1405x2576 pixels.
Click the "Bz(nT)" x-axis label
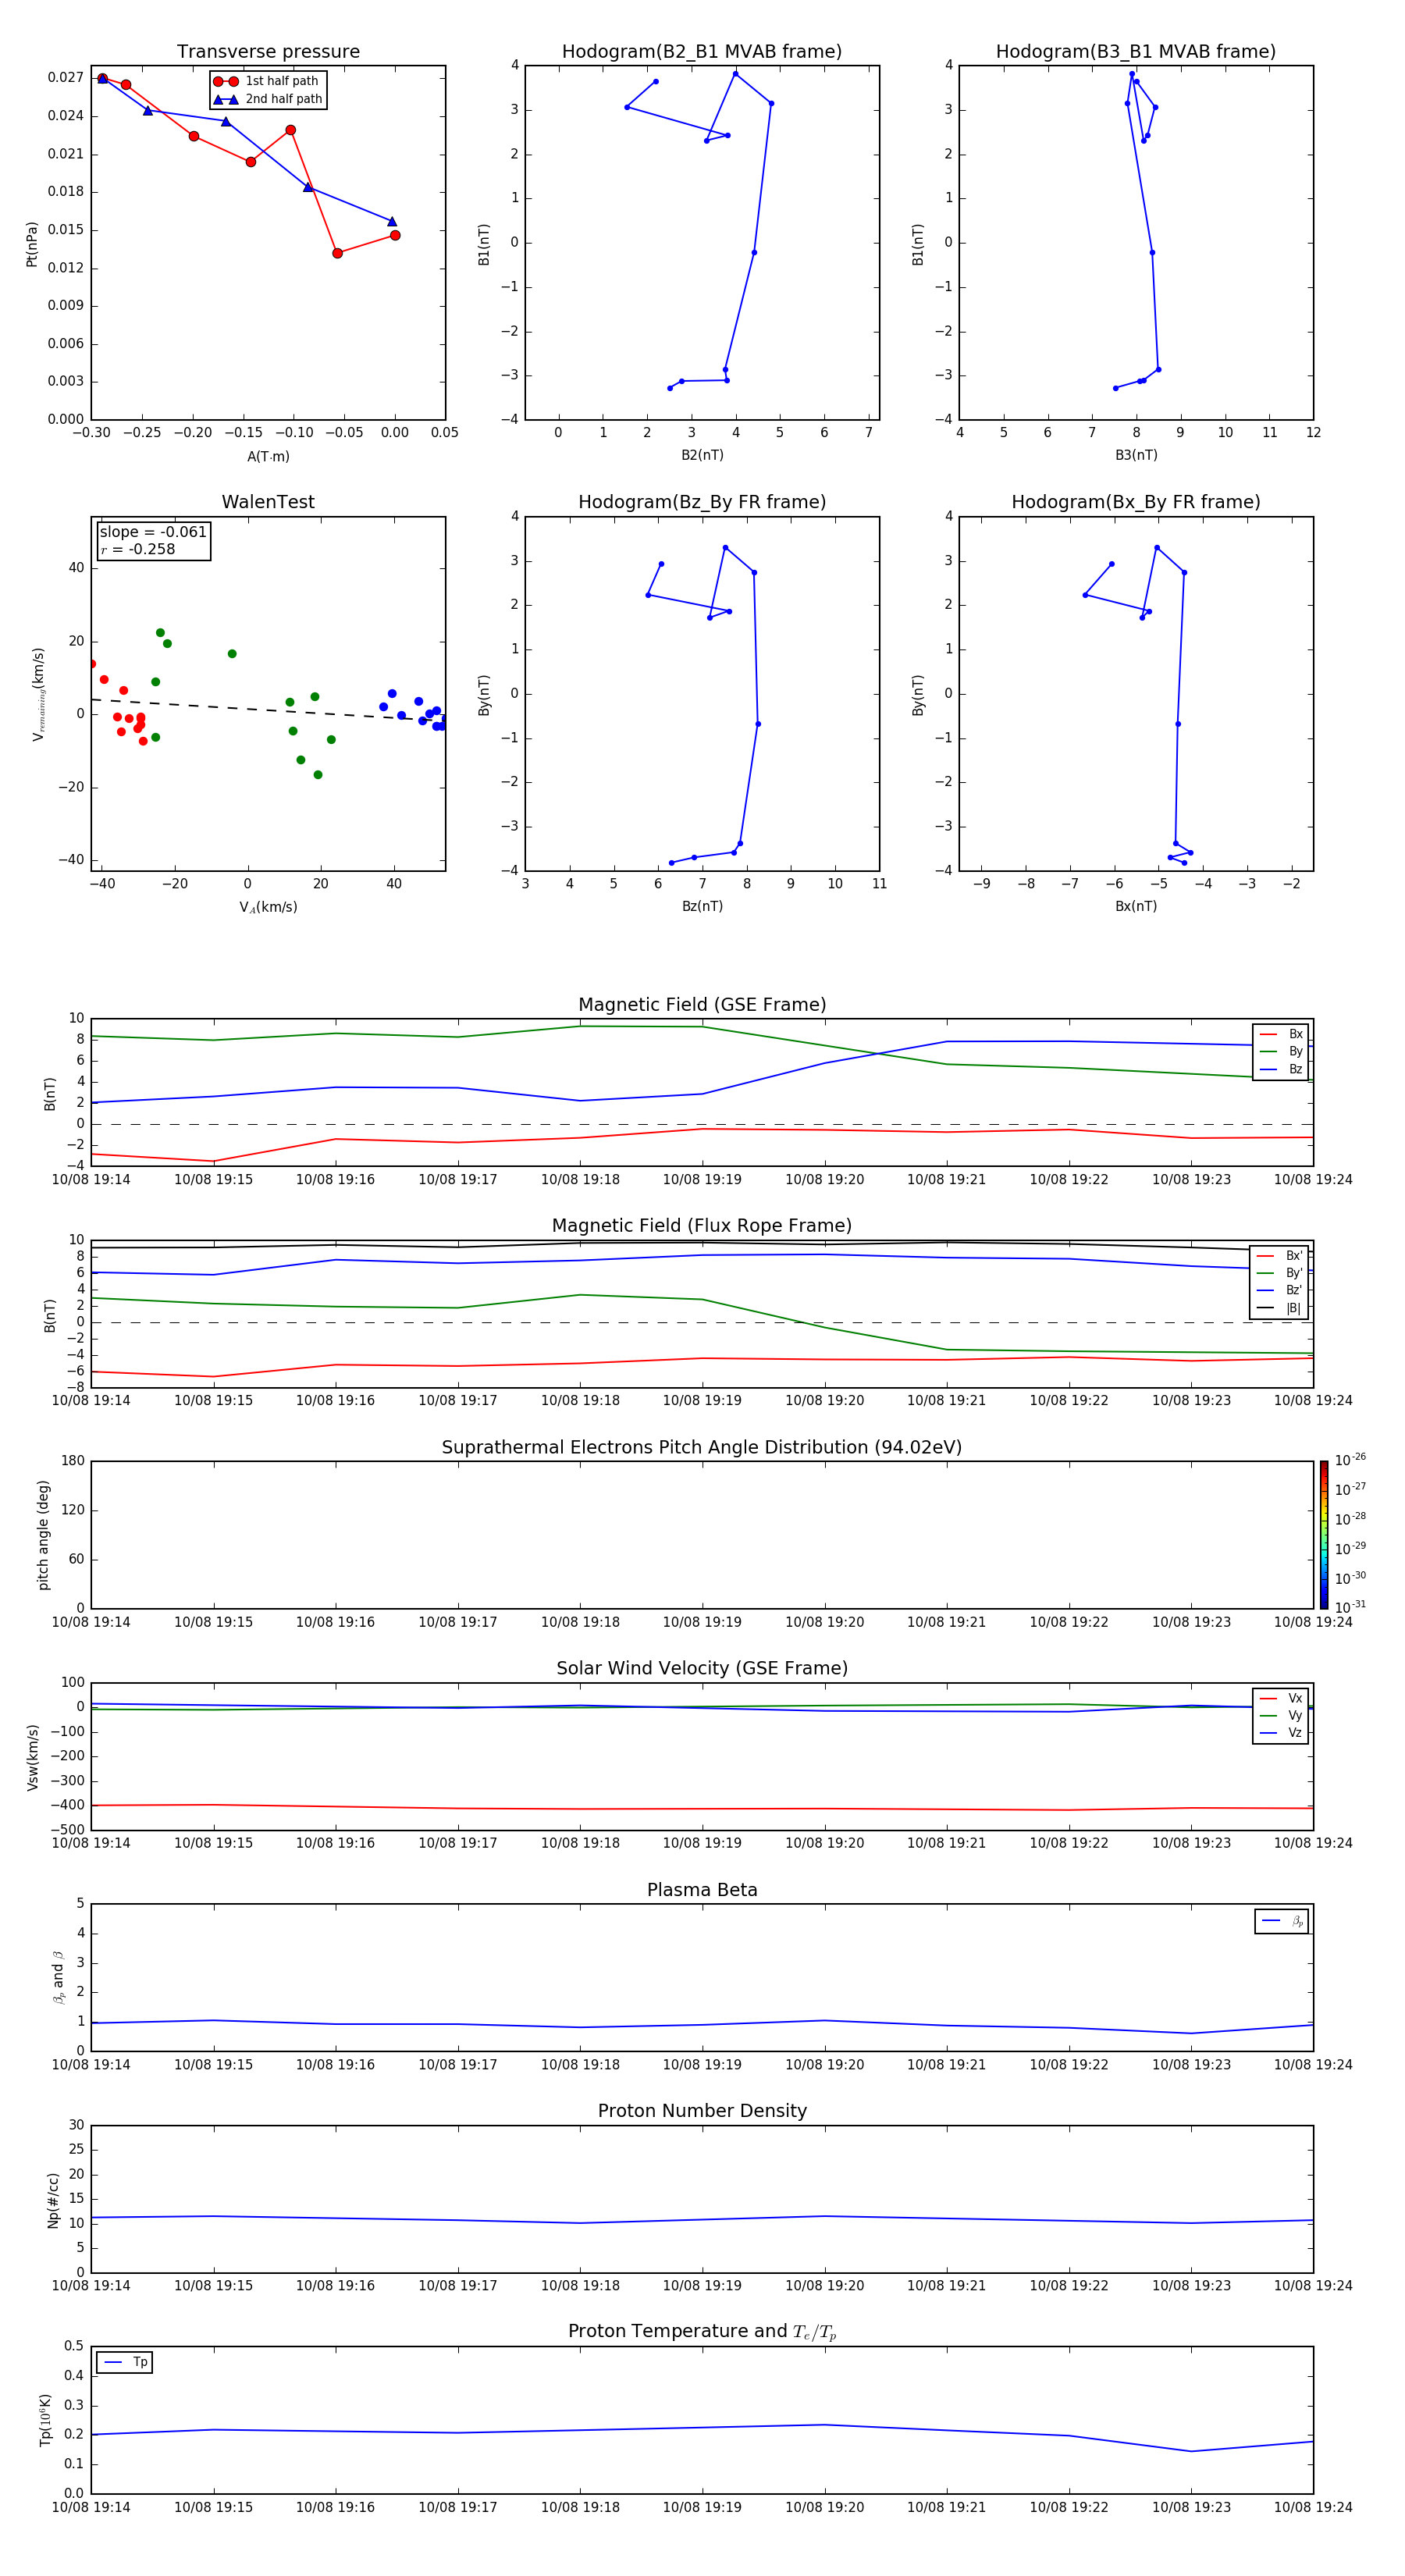[x=702, y=906]
